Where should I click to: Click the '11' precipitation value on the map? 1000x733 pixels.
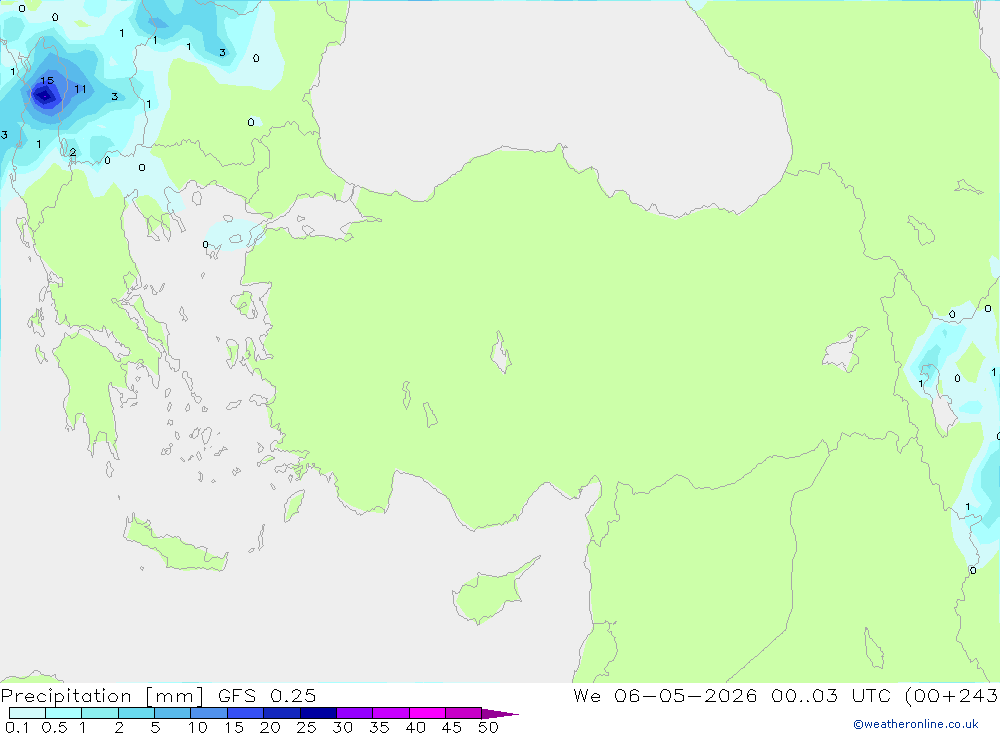[x=80, y=89]
